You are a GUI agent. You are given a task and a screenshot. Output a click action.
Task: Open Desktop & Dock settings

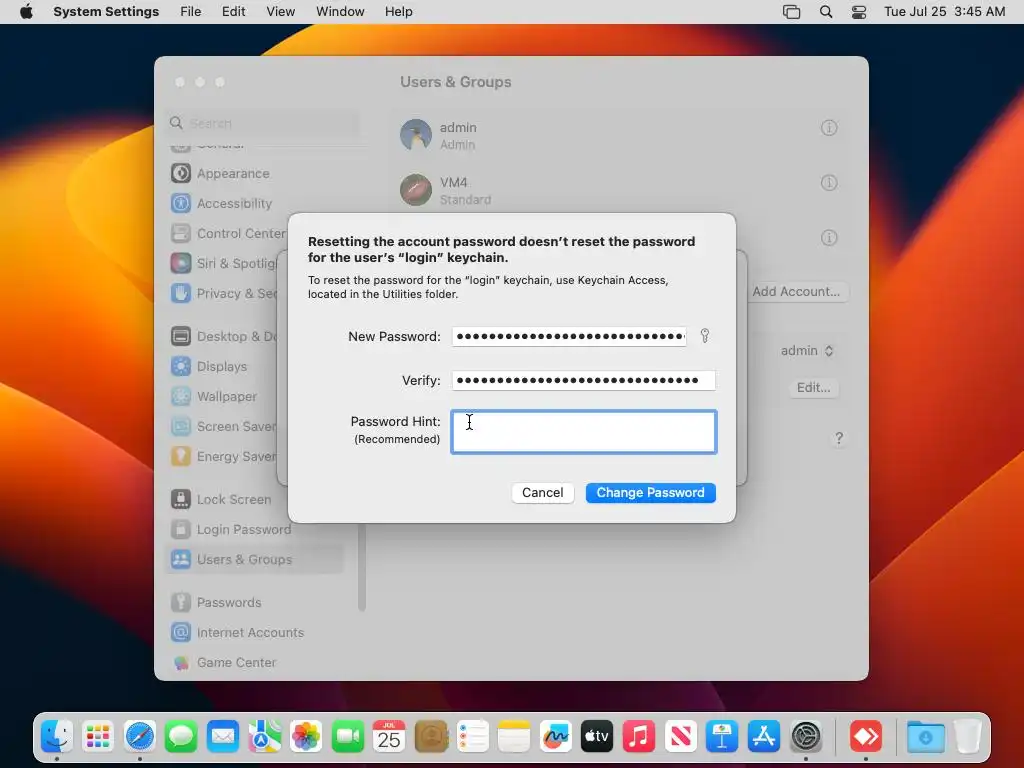tap(223, 336)
